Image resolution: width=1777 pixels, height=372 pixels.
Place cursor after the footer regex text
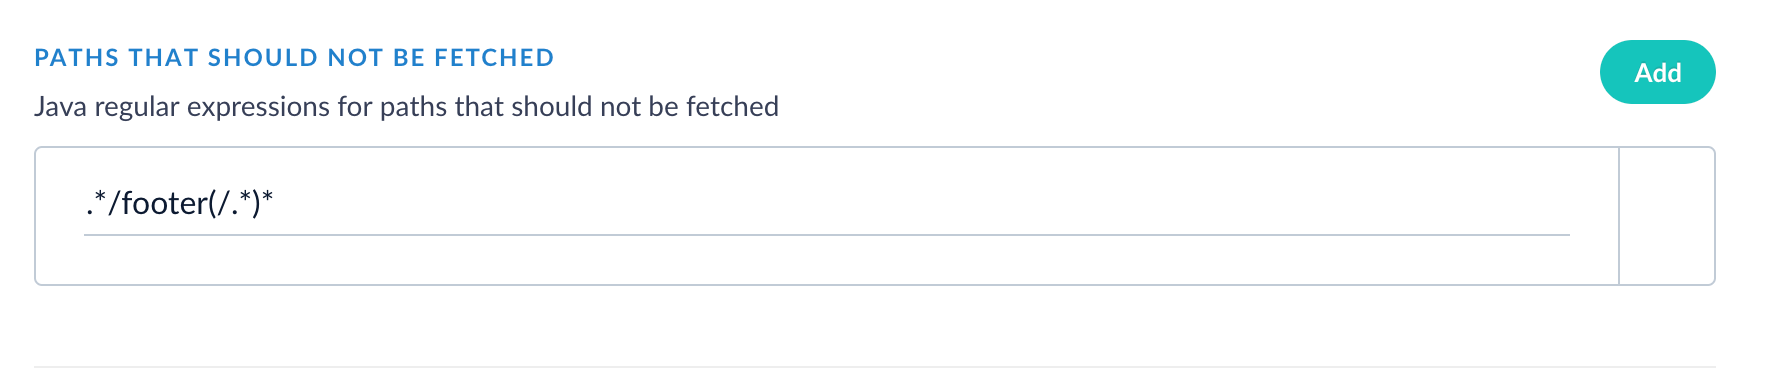pyautogui.click(x=275, y=204)
